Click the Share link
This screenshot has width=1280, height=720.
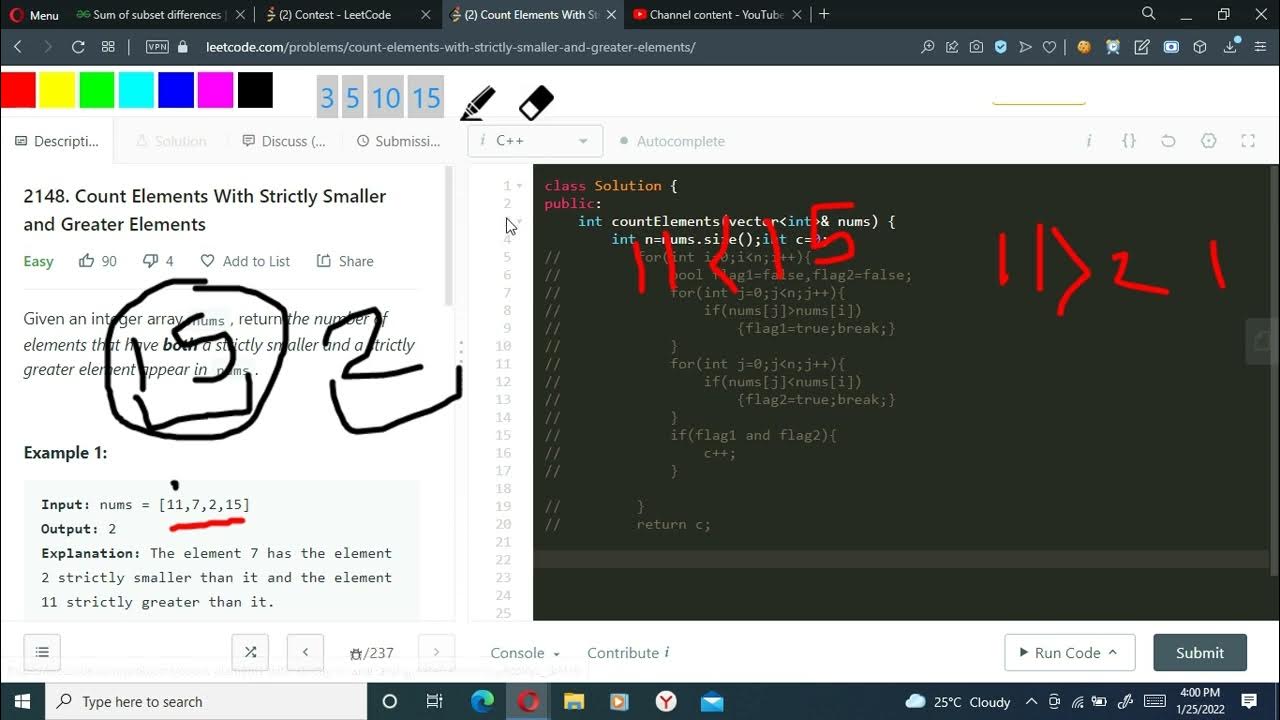pos(345,261)
